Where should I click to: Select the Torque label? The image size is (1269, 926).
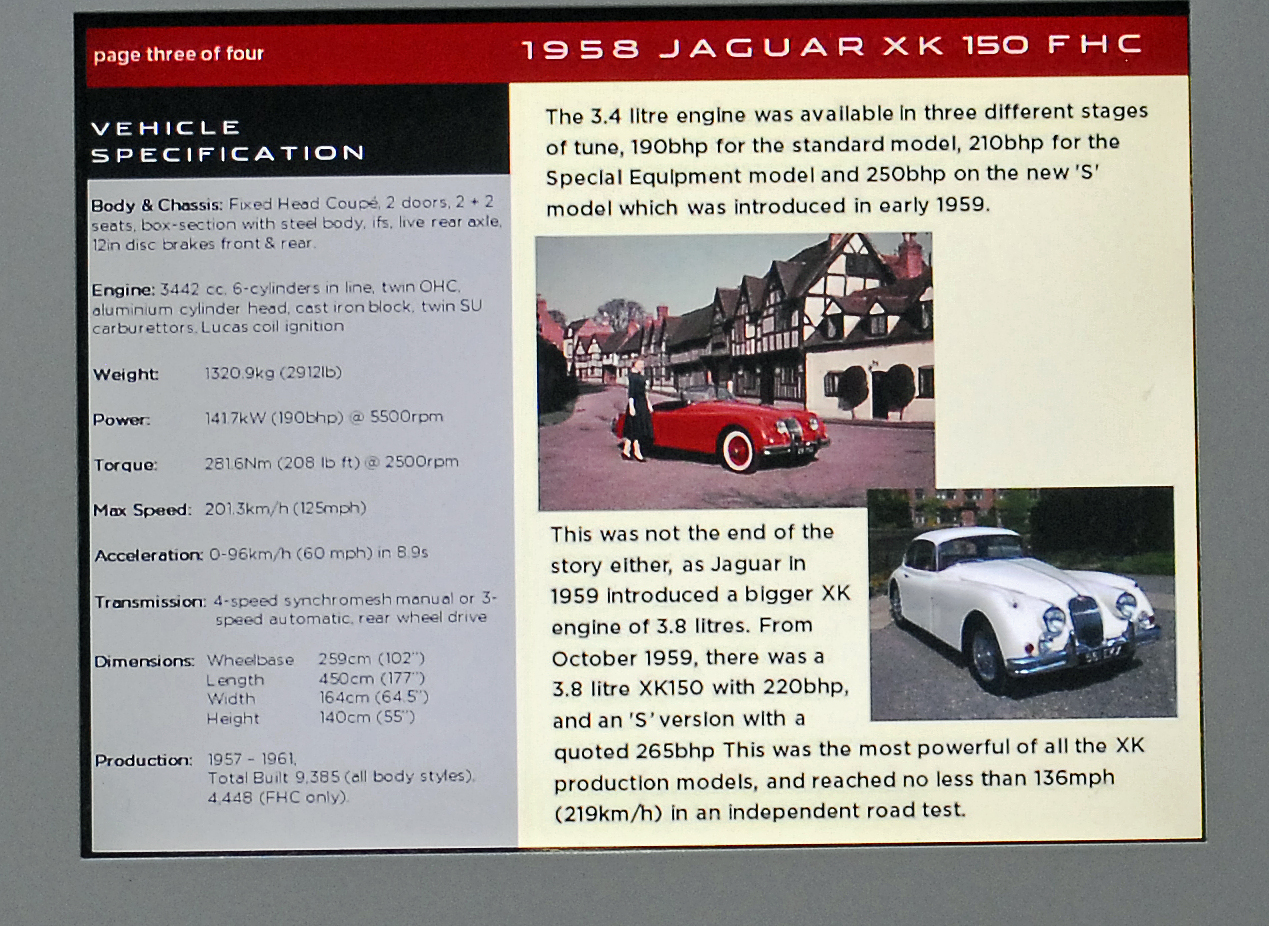pos(125,464)
